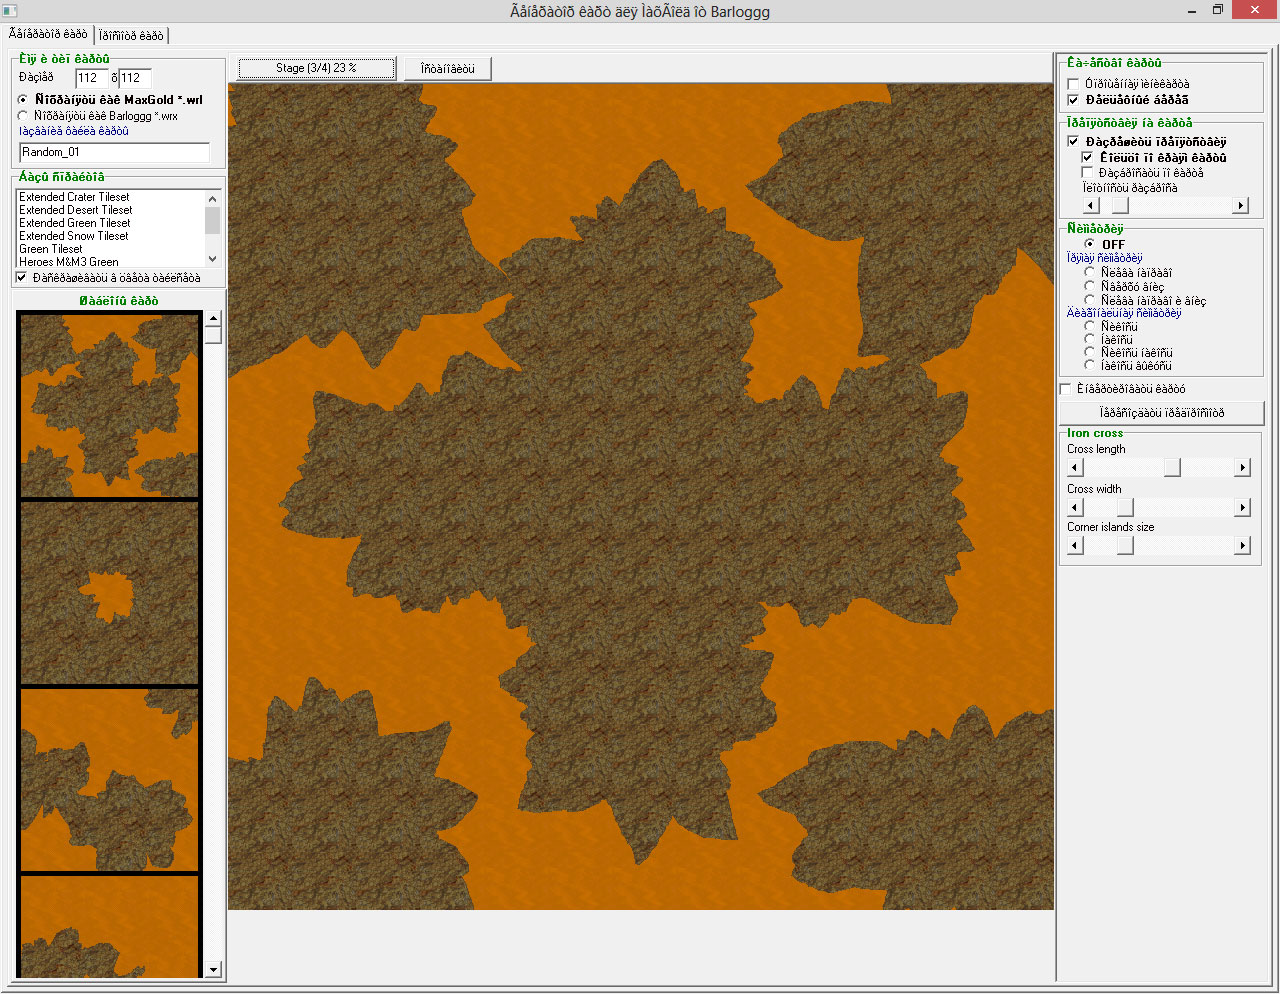Click the tileset list scroll-up arrow

click(212, 199)
